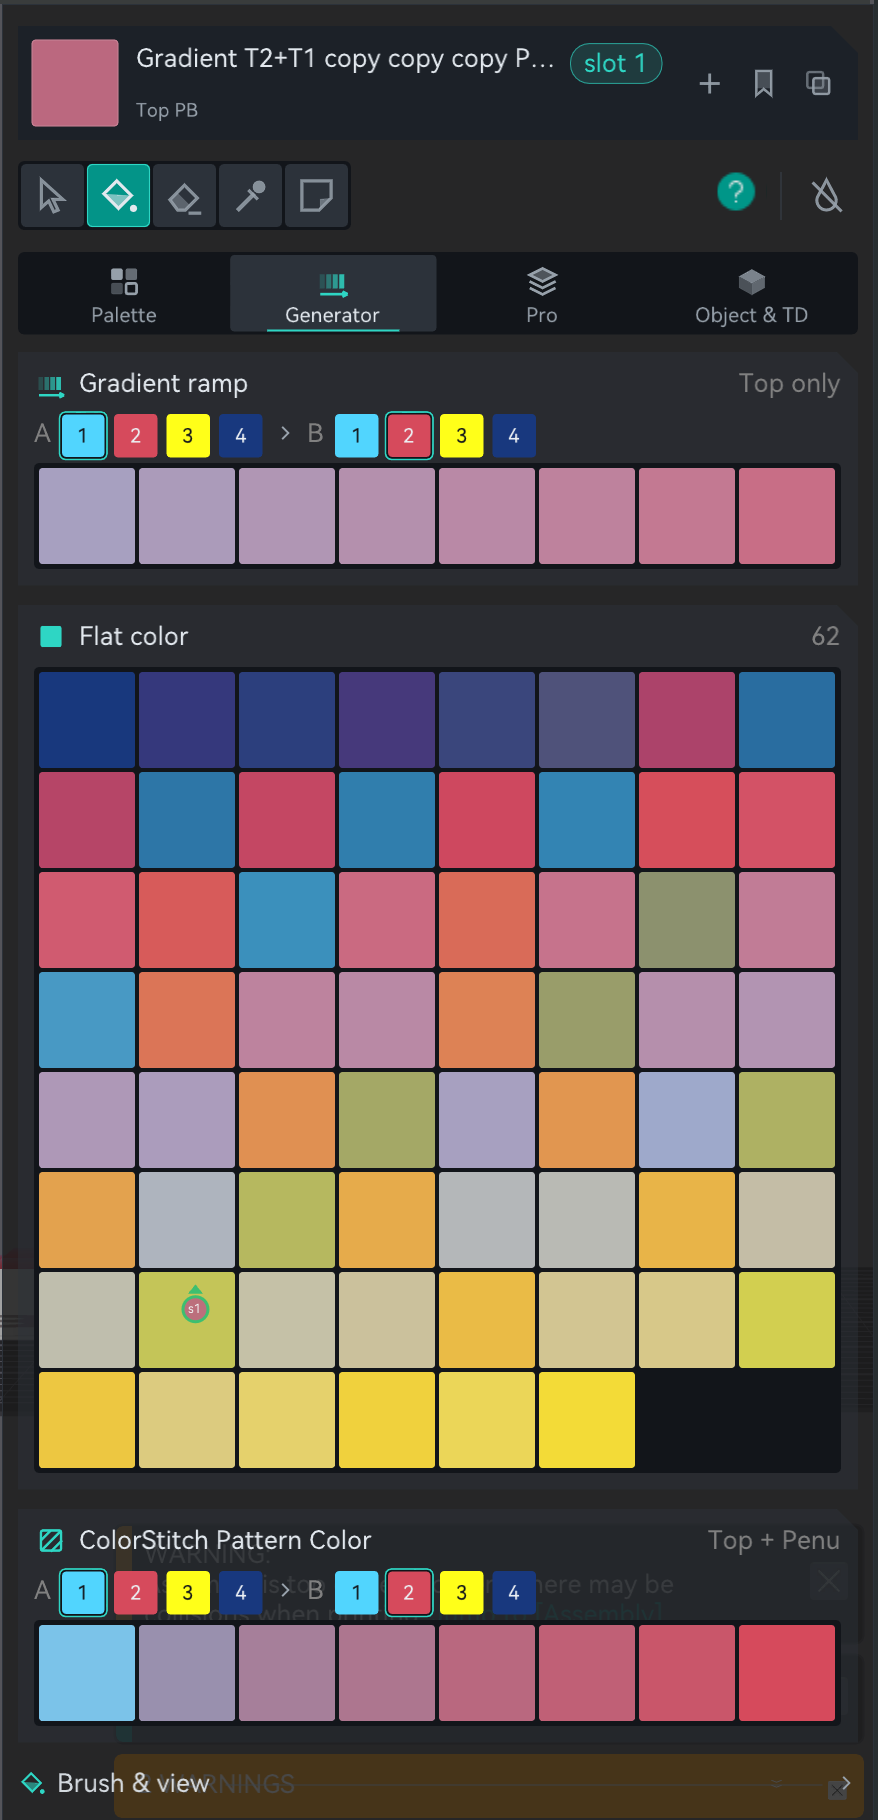Screen dimensions: 878x1820
Task: Click the Flat color count 62
Action: [825, 637]
